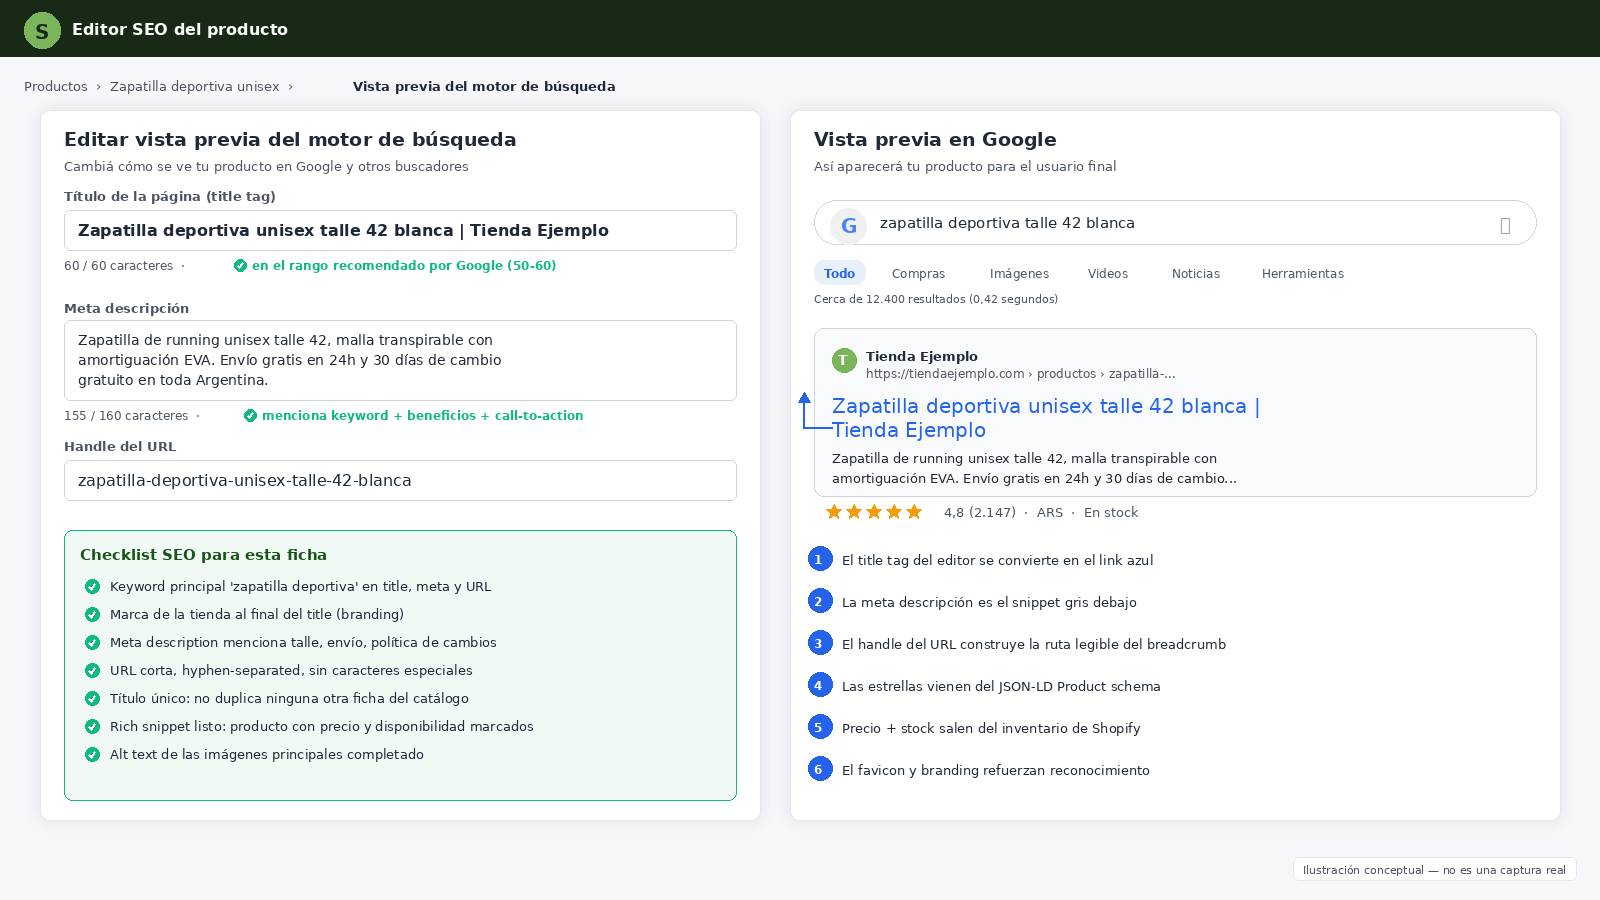
Task: Select the Imágenes search tab
Action: 1019,274
